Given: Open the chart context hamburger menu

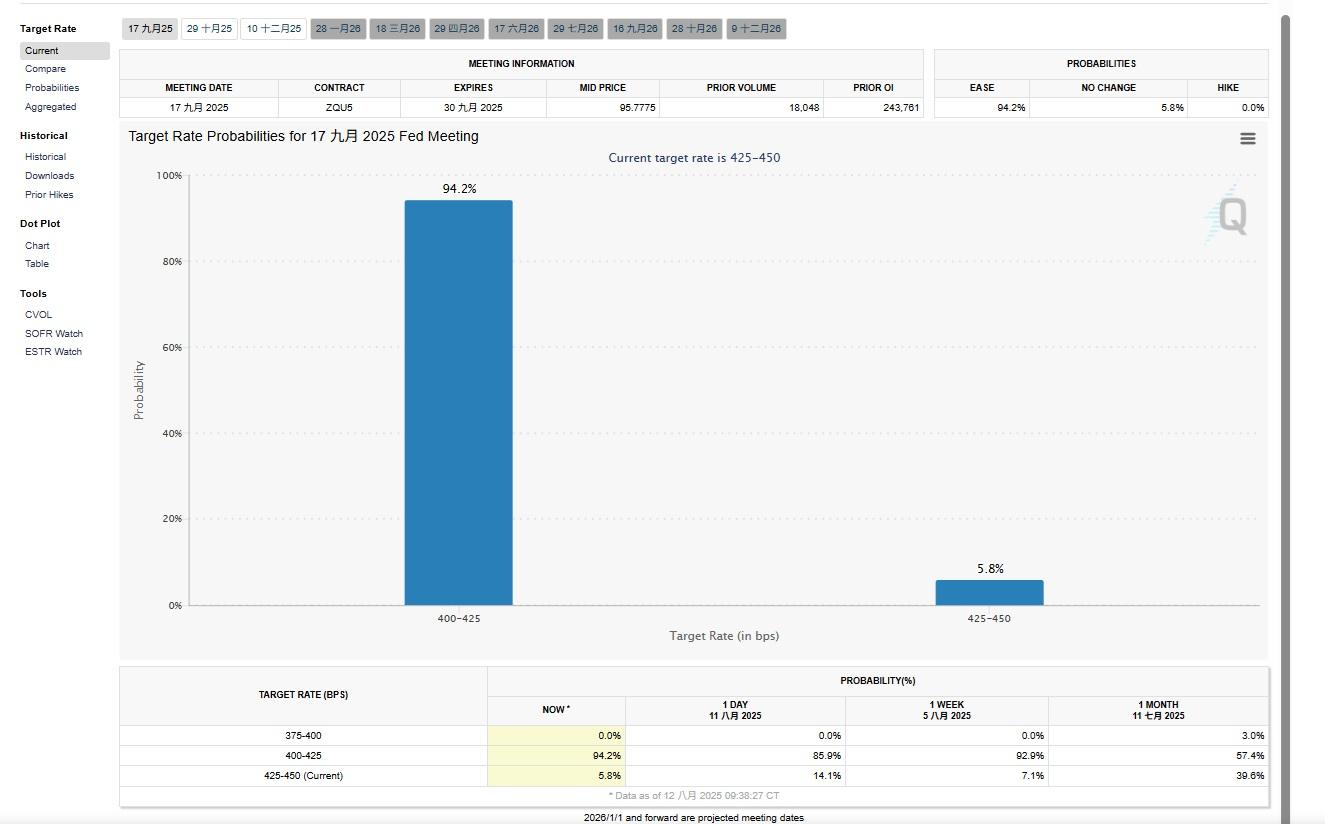Looking at the screenshot, I should [1247, 139].
